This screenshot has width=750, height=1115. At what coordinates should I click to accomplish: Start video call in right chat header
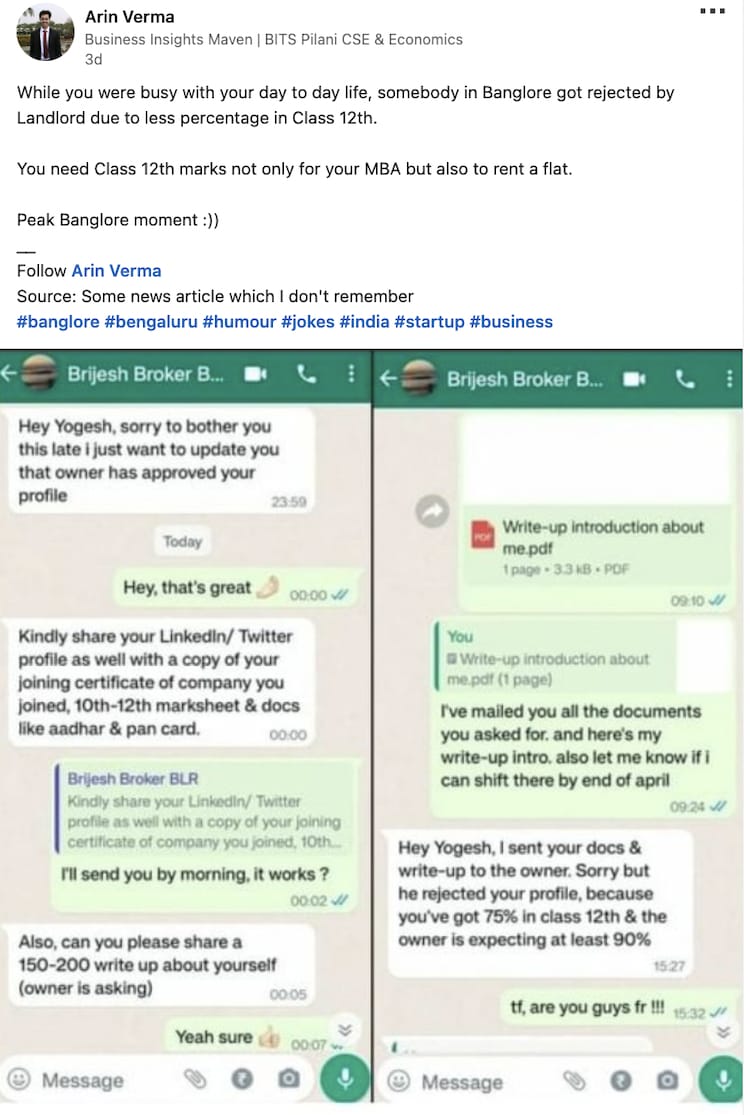coord(634,380)
